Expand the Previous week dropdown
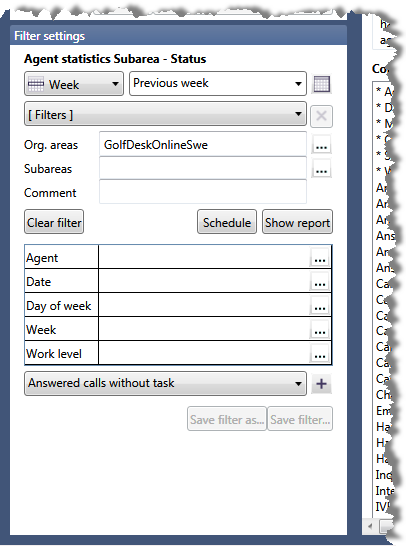406x546 pixels. coord(218,84)
